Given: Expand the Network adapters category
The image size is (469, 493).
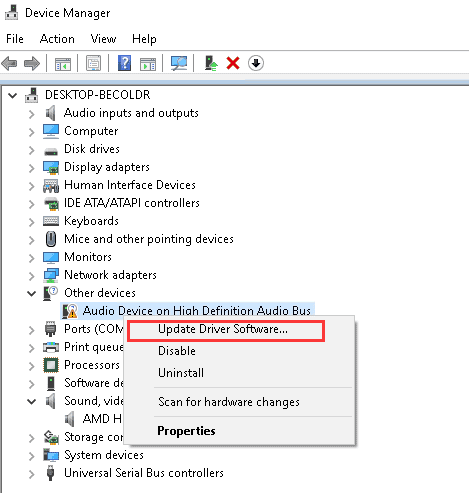Looking at the screenshot, I should point(32,276).
